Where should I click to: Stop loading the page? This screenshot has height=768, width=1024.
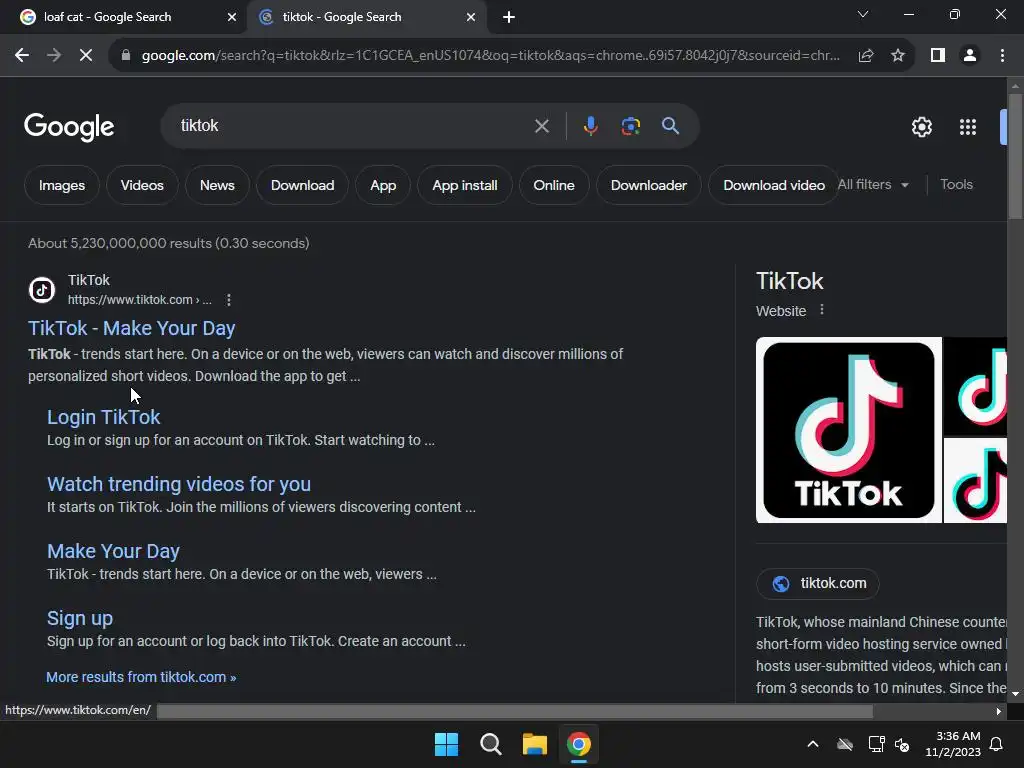[86, 56]
